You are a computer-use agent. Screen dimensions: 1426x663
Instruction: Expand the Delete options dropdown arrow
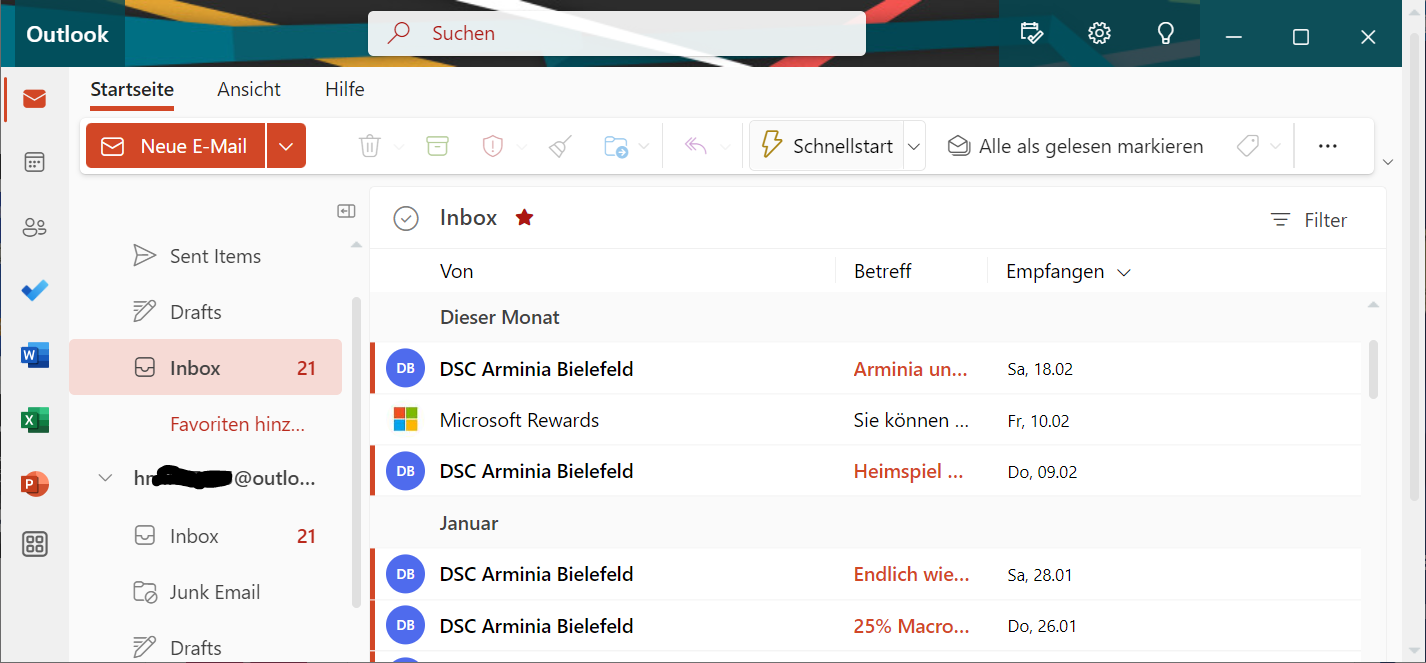(399, 147)
